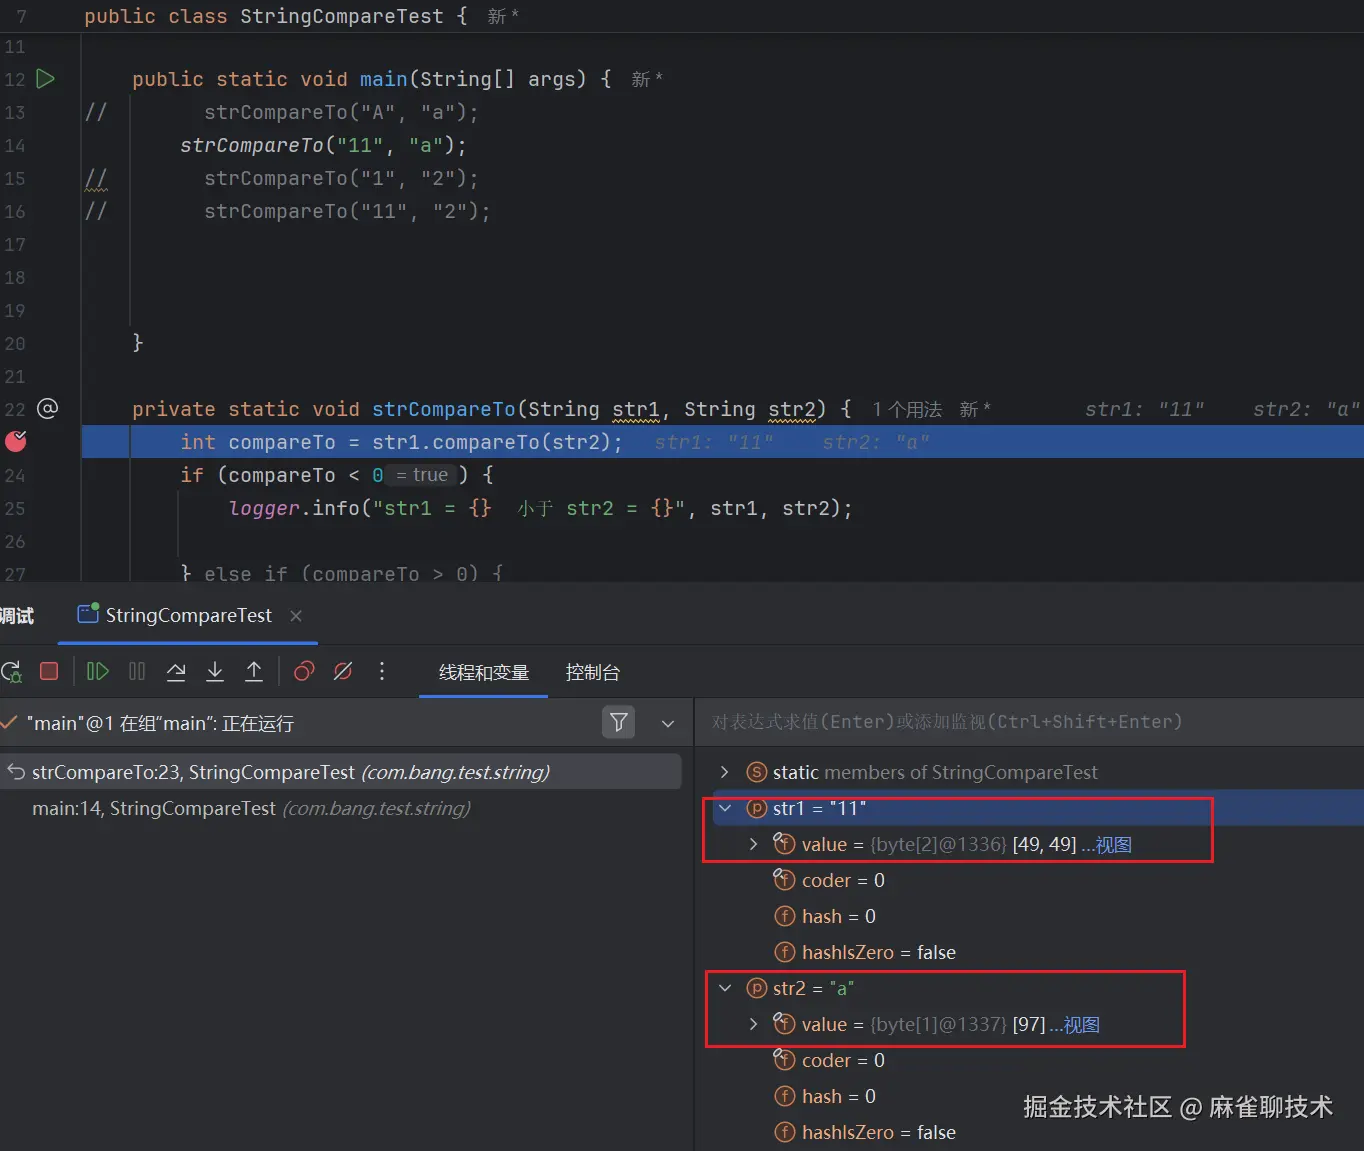Image resolution: width=1364 pixels, height=1151 pixels.
Task: Click the compareTo < 0 condition line
Action: 336,475
